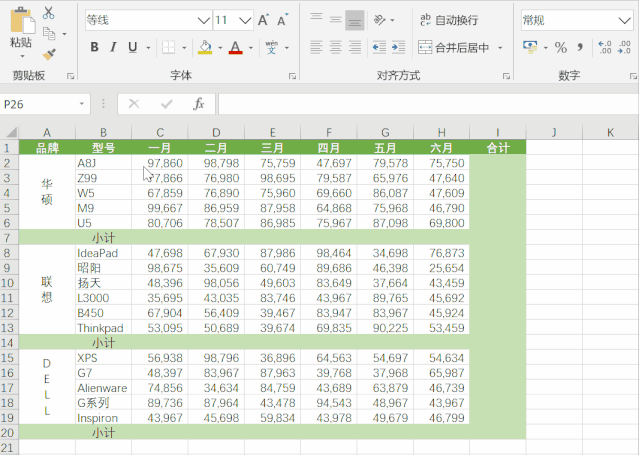
Task: Open the 剪贴板 dialog launcher
Action: (71, 76)
